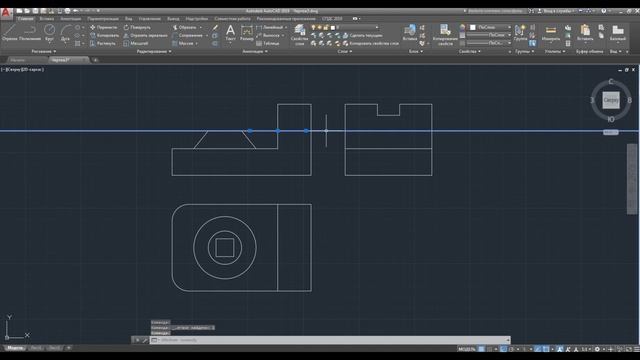This screenshot has height=360, width=640.
Task: Click the Вставка (Insert block) icon
Action: coord(410,33)
